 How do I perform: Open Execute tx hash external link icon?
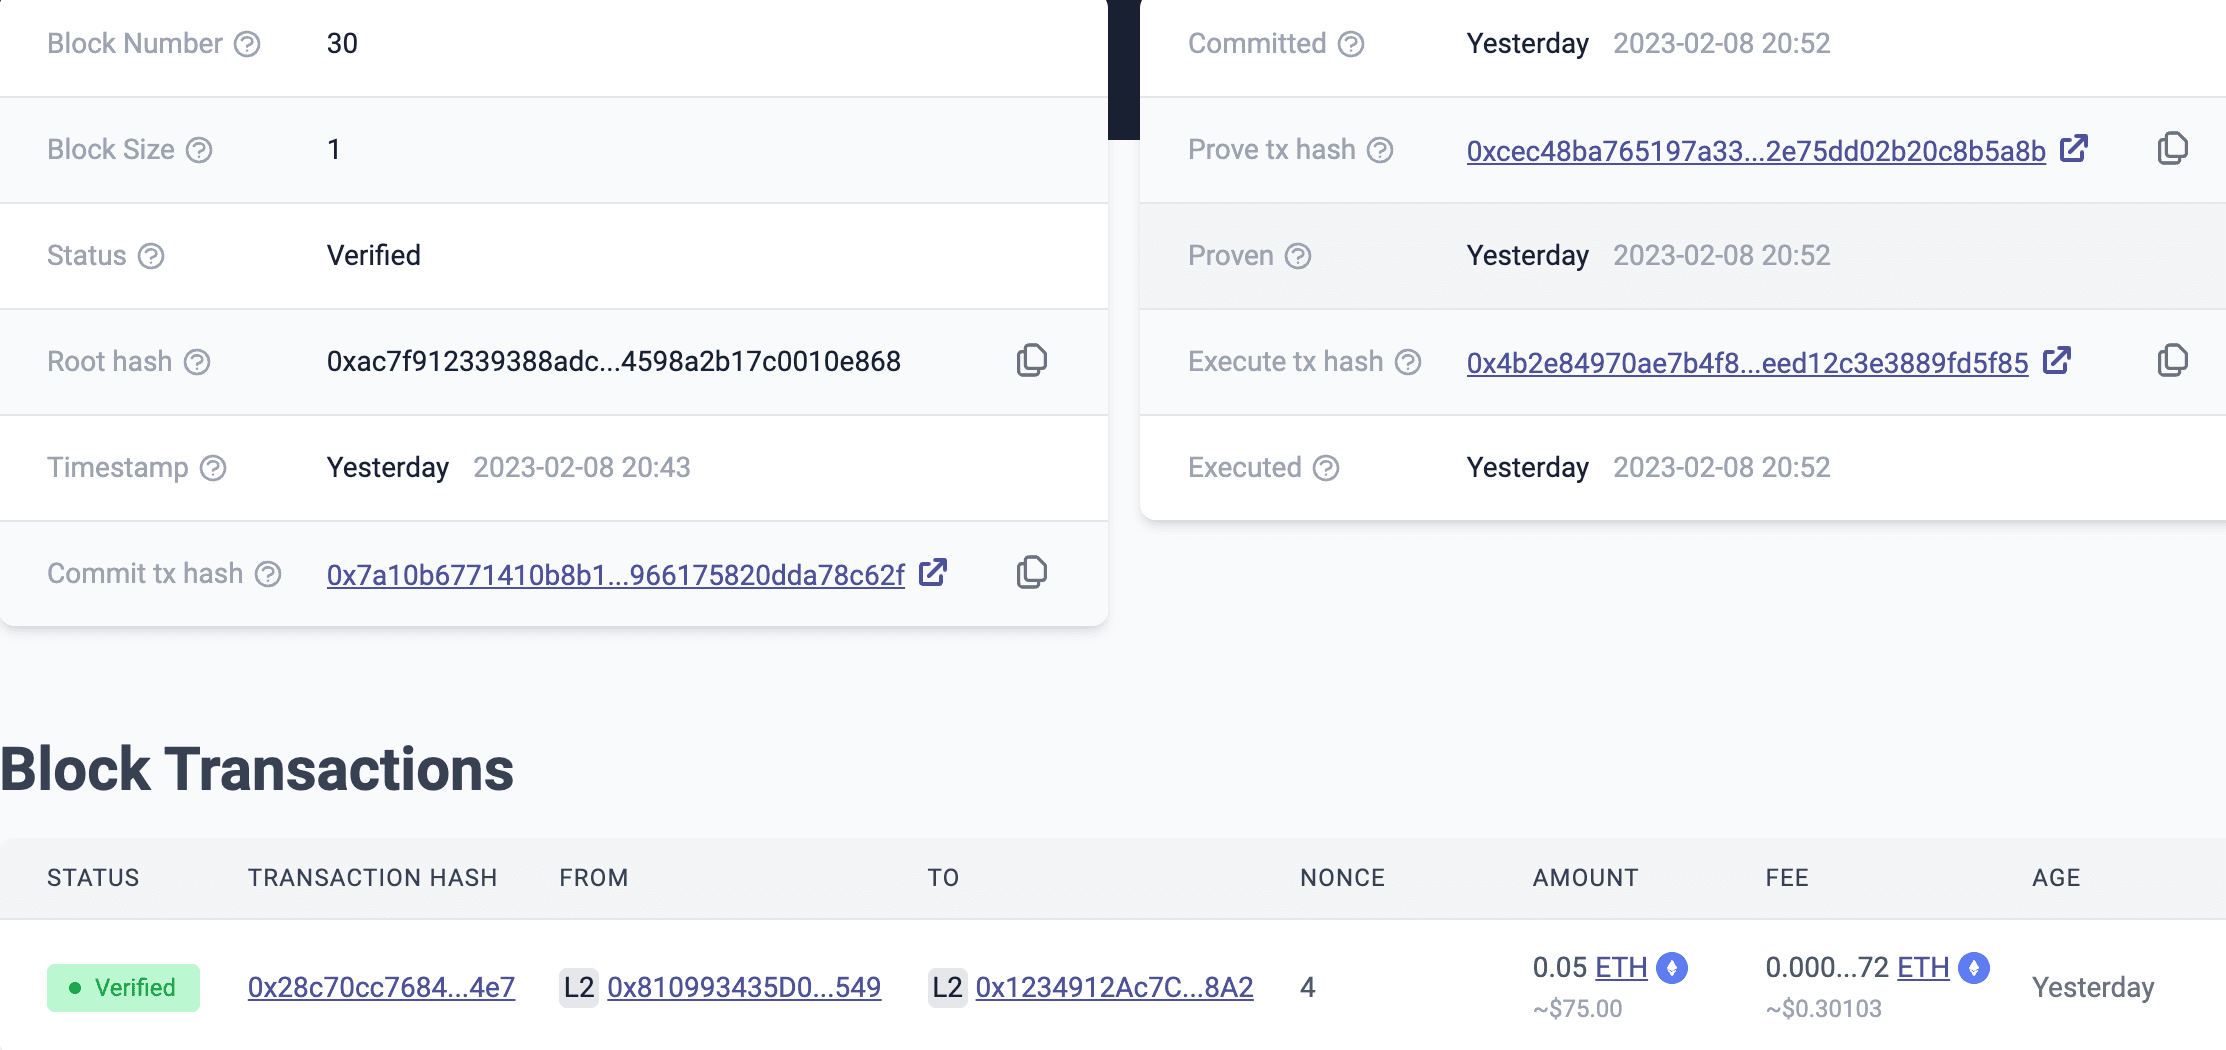2057,361
